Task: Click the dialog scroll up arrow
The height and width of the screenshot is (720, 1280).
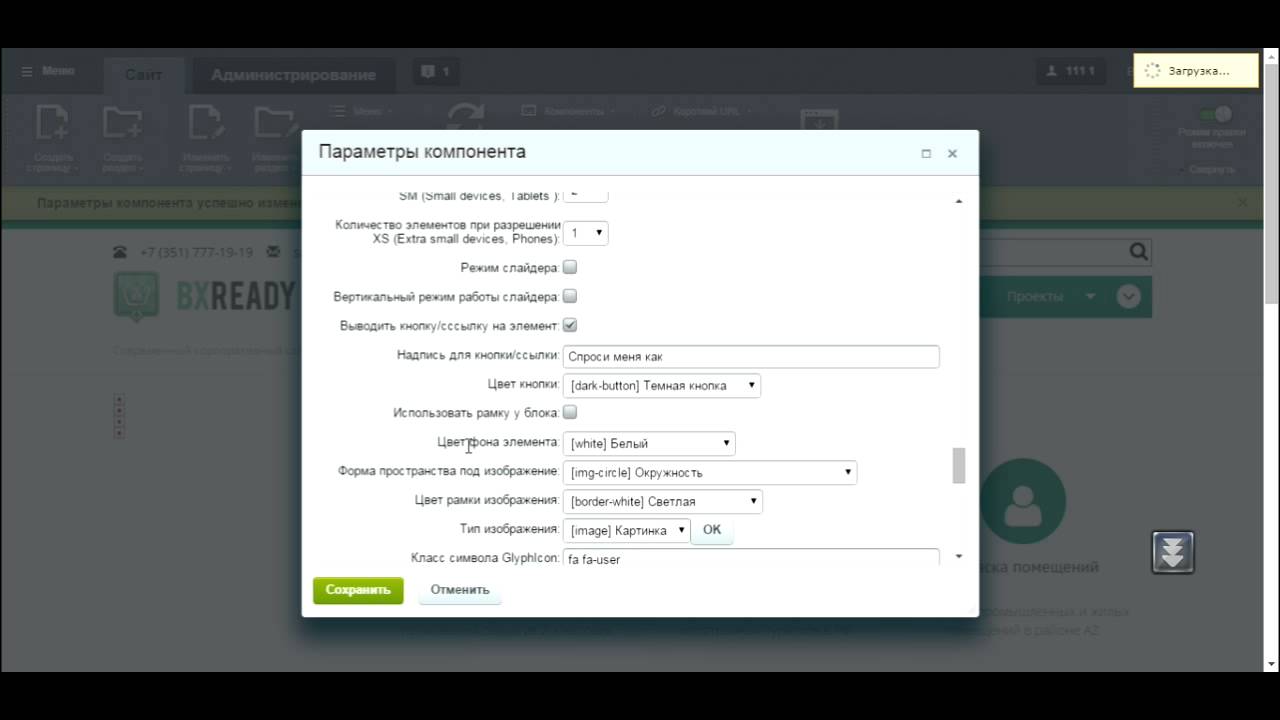Action: (959, 201)
